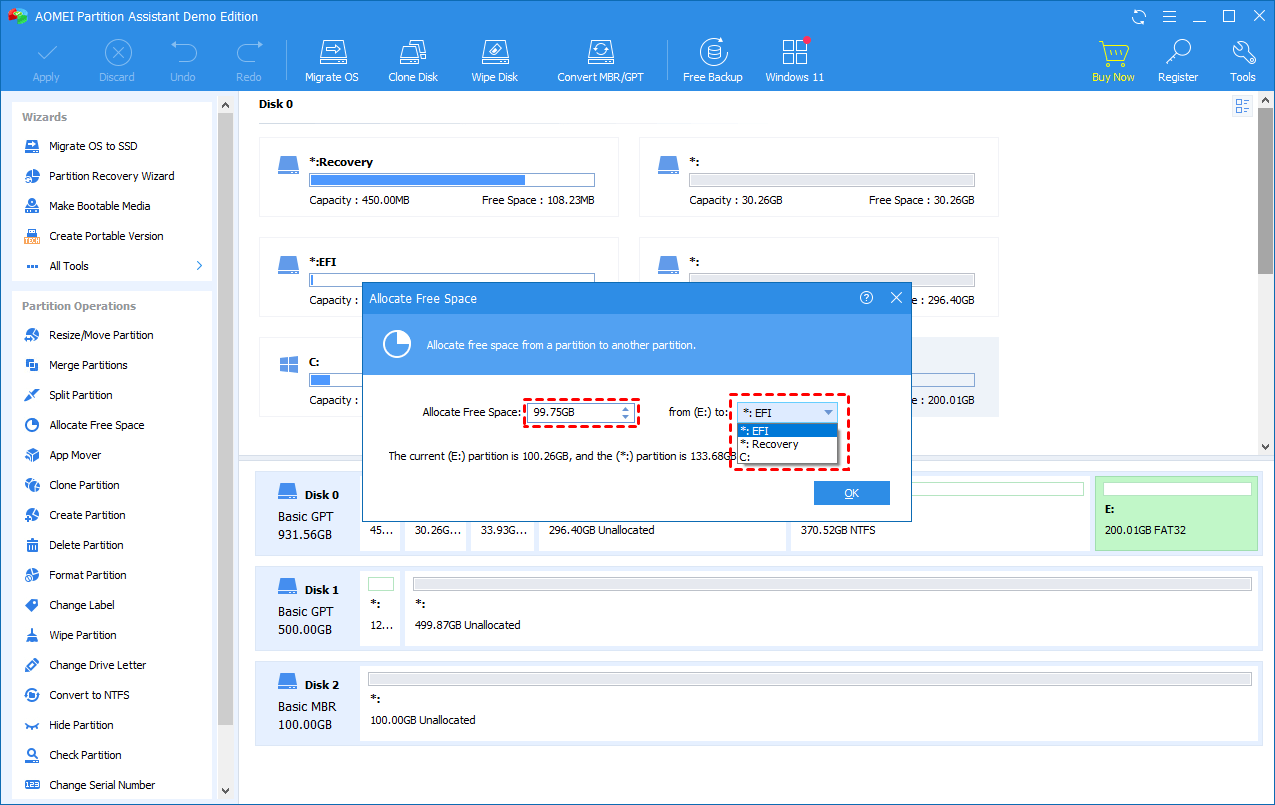Increase allocate size with up arrow

click(626, 408)
